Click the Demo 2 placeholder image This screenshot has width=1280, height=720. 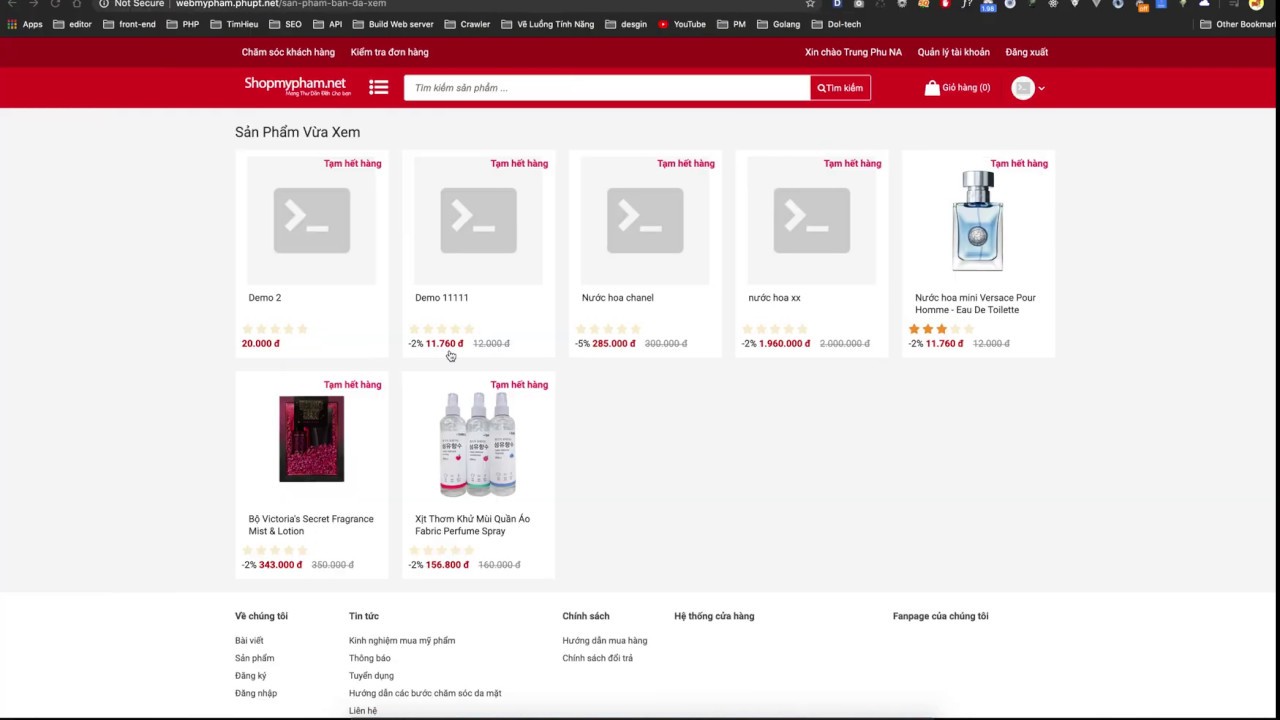pos(312,220)
